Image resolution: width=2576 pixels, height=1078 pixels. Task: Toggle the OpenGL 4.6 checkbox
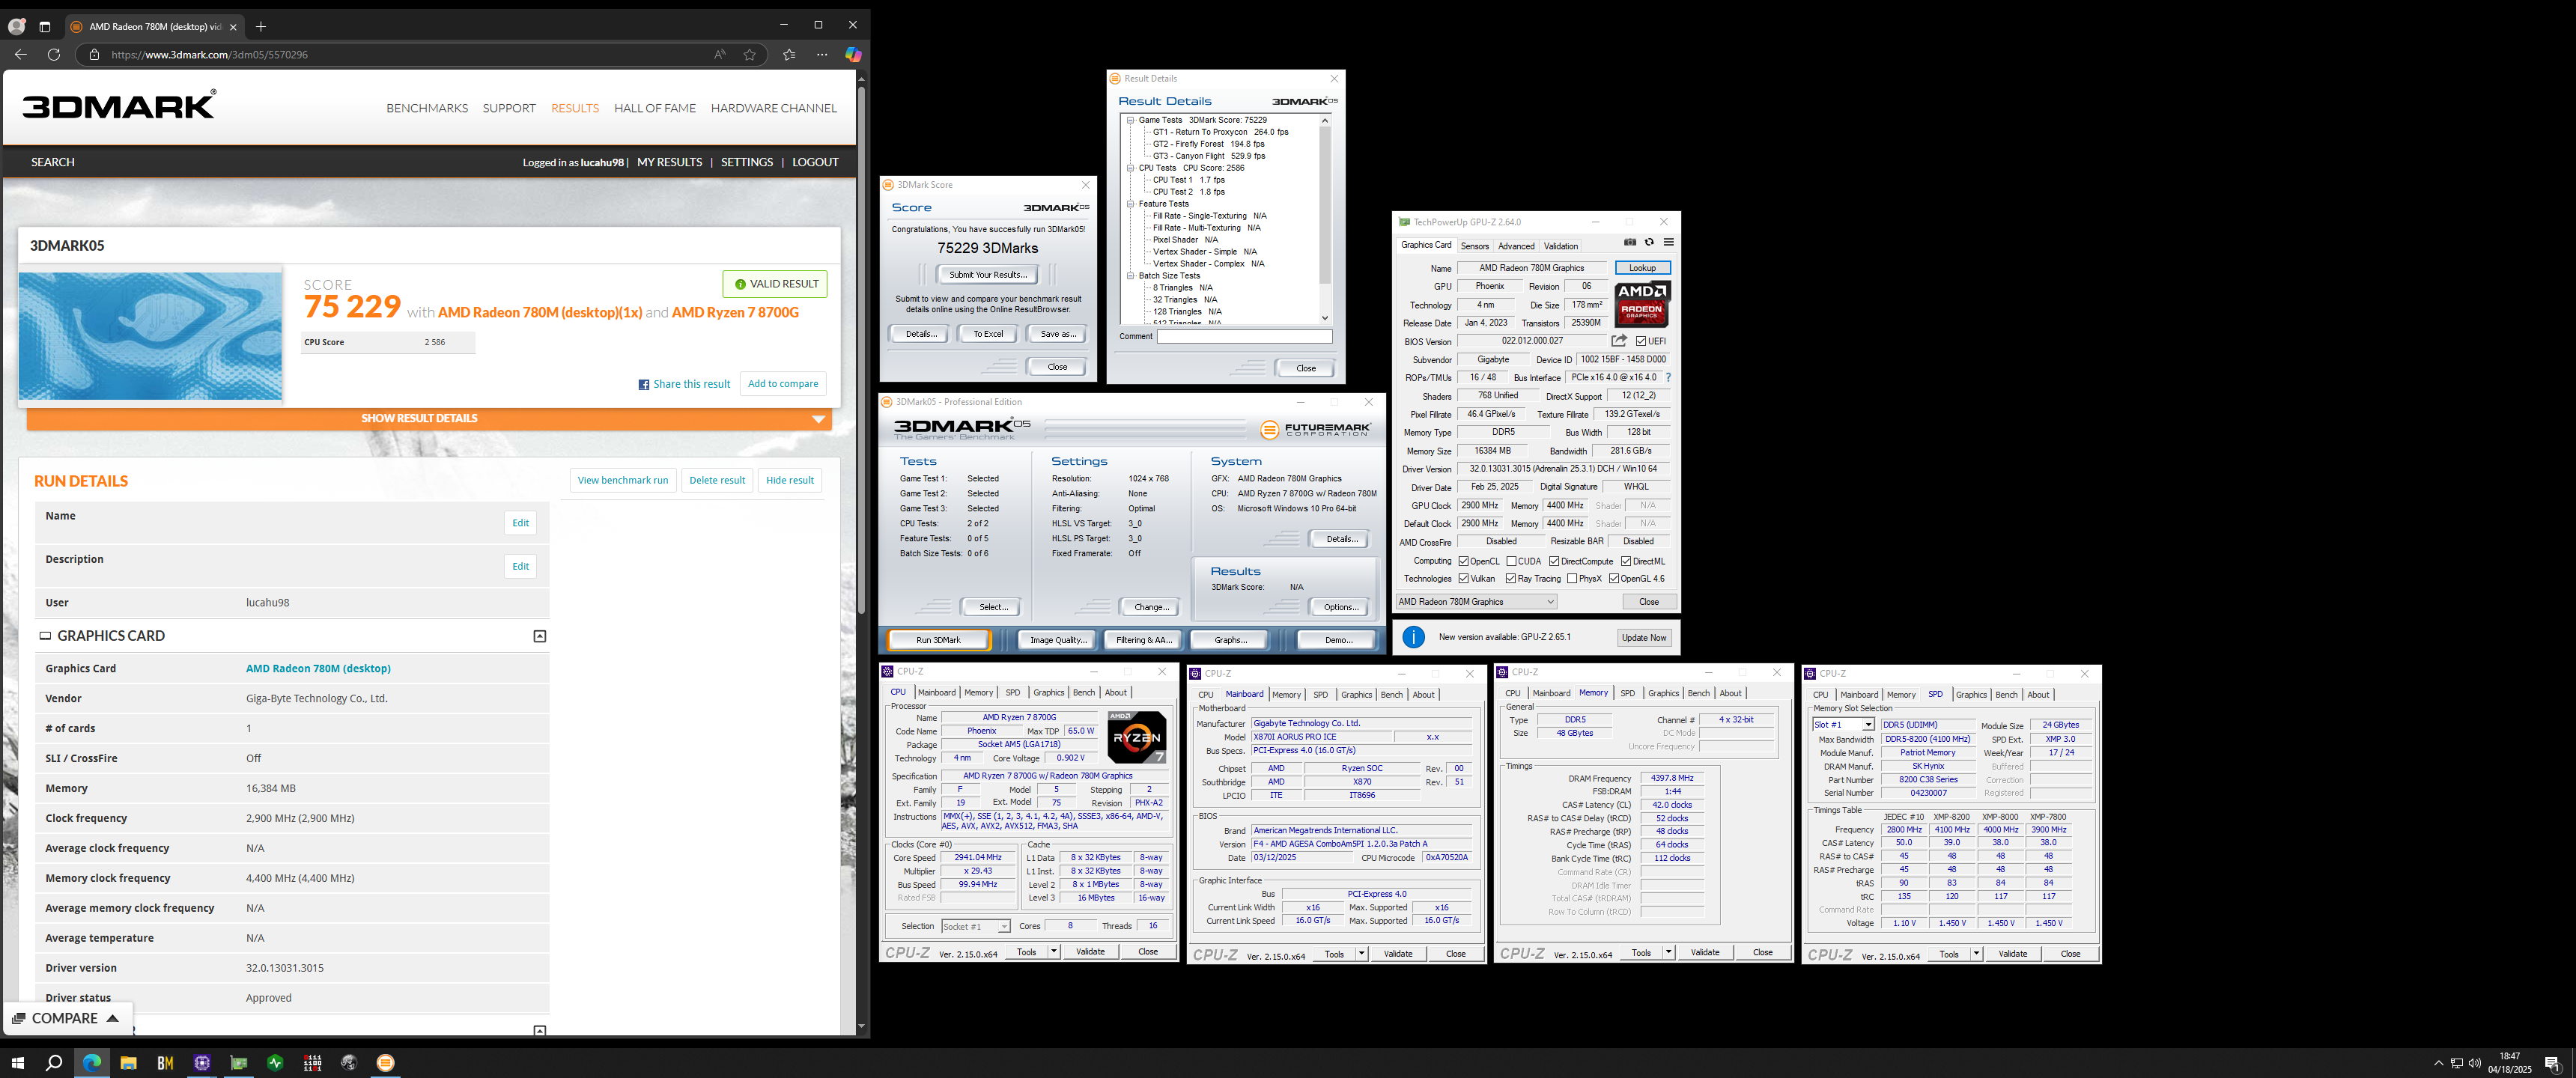click(1614, 579)
